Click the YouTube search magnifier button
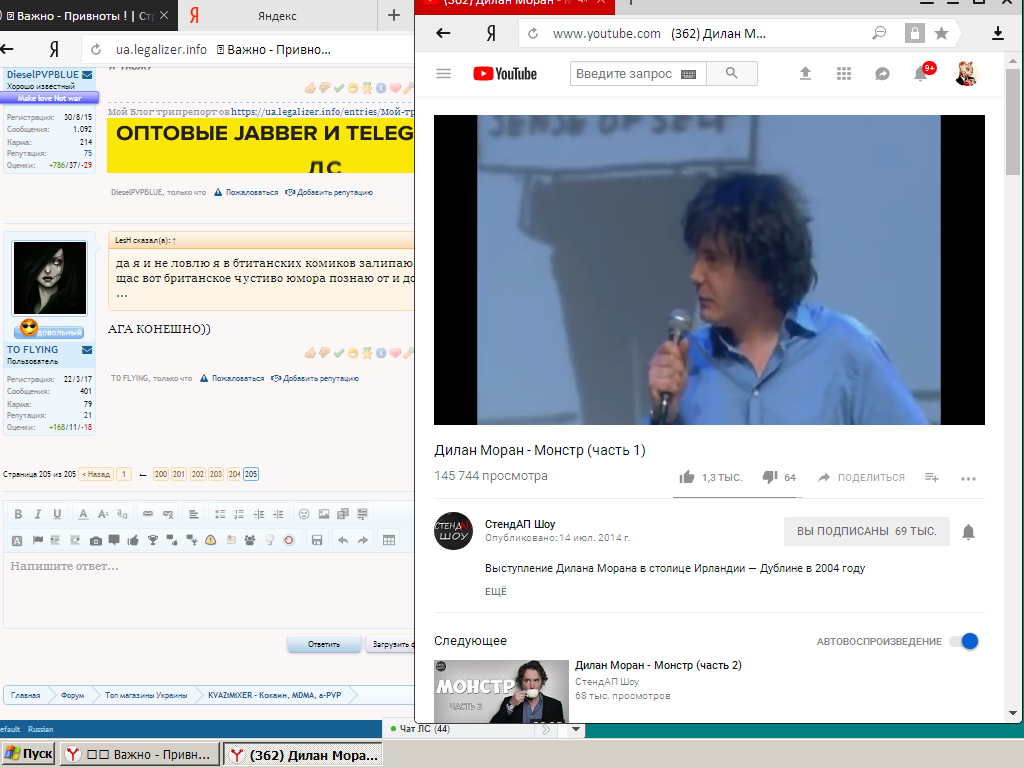 click(x=731, y=74)
